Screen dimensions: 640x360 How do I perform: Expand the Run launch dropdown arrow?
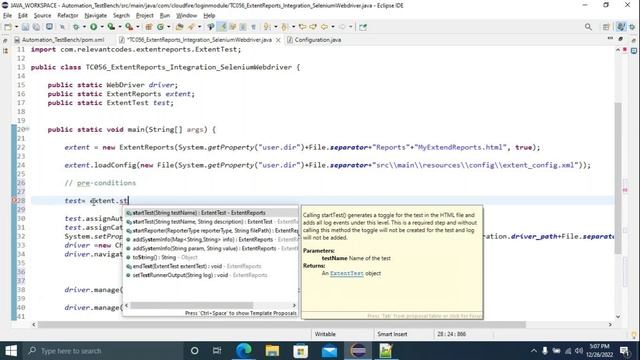tap(102, 27)
